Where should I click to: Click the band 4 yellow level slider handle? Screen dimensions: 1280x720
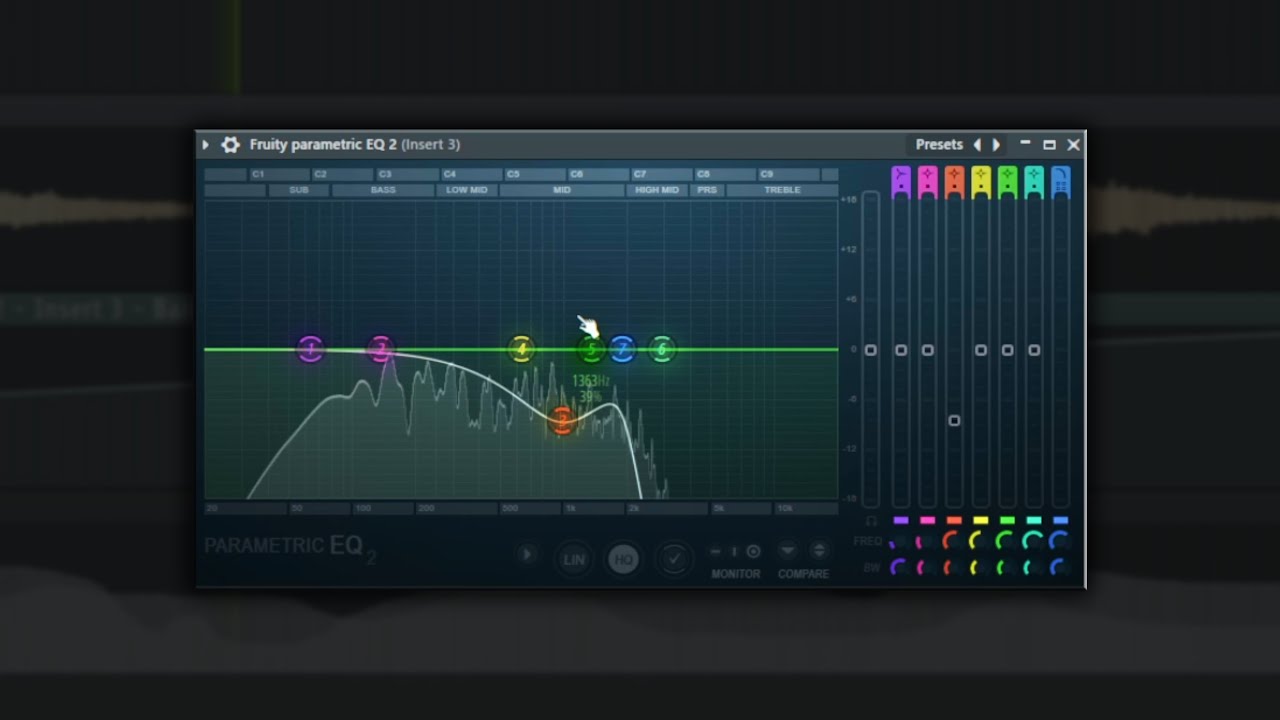pyautogui.click(x=981, y=350)
